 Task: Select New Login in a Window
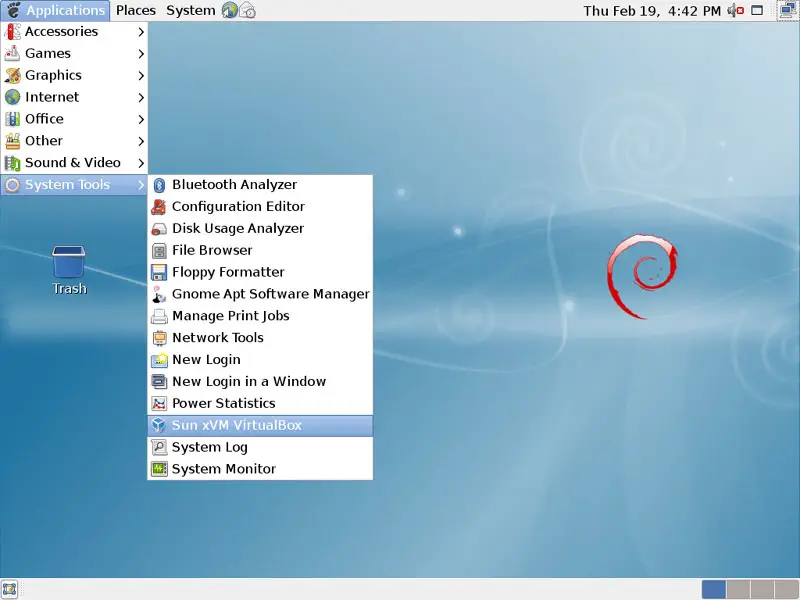coord(260,382)
